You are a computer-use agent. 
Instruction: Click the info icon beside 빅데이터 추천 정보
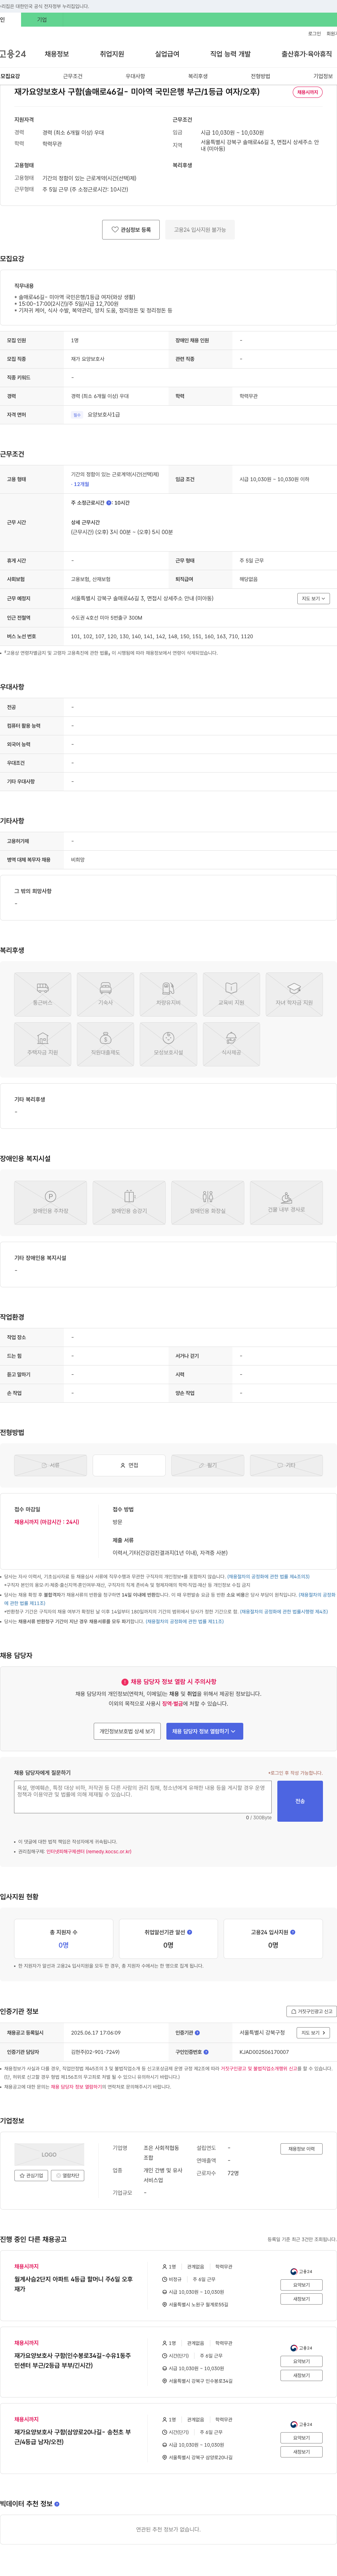(57, 2504)
